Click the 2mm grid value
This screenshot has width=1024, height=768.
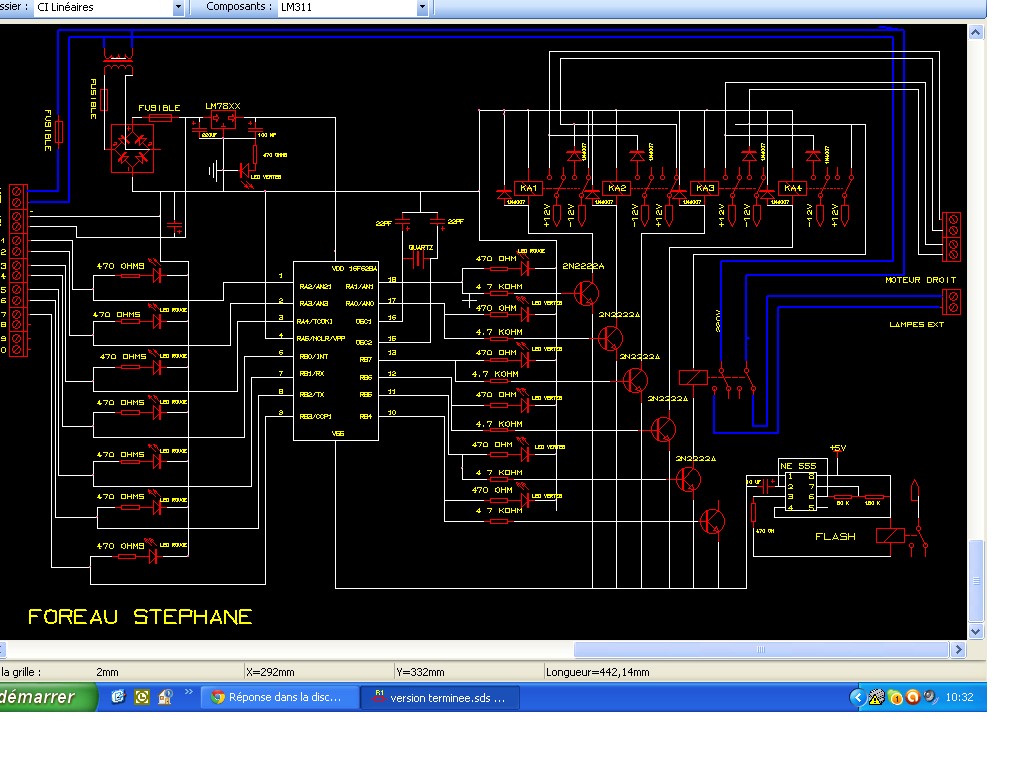(x=107, y=672)
